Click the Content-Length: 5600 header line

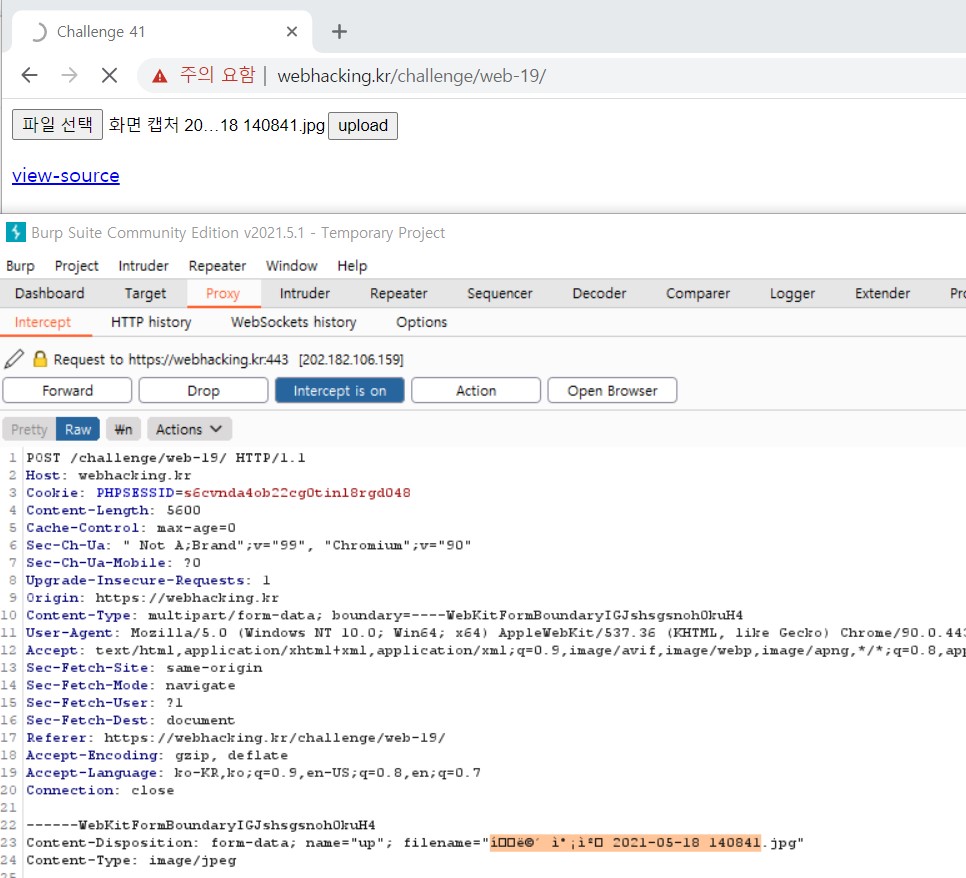click(113, 510)
